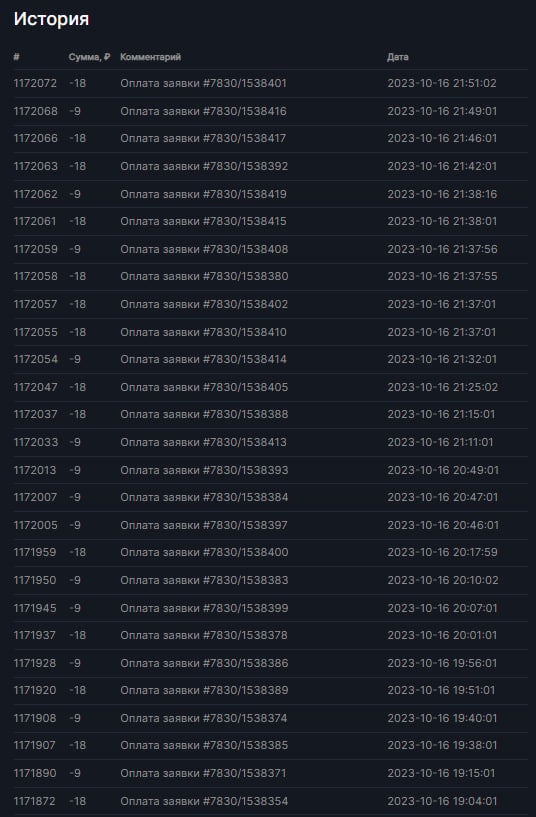
Task: Select Оплата заявки #7830/1538413 entry
Action: click(203, 442)
